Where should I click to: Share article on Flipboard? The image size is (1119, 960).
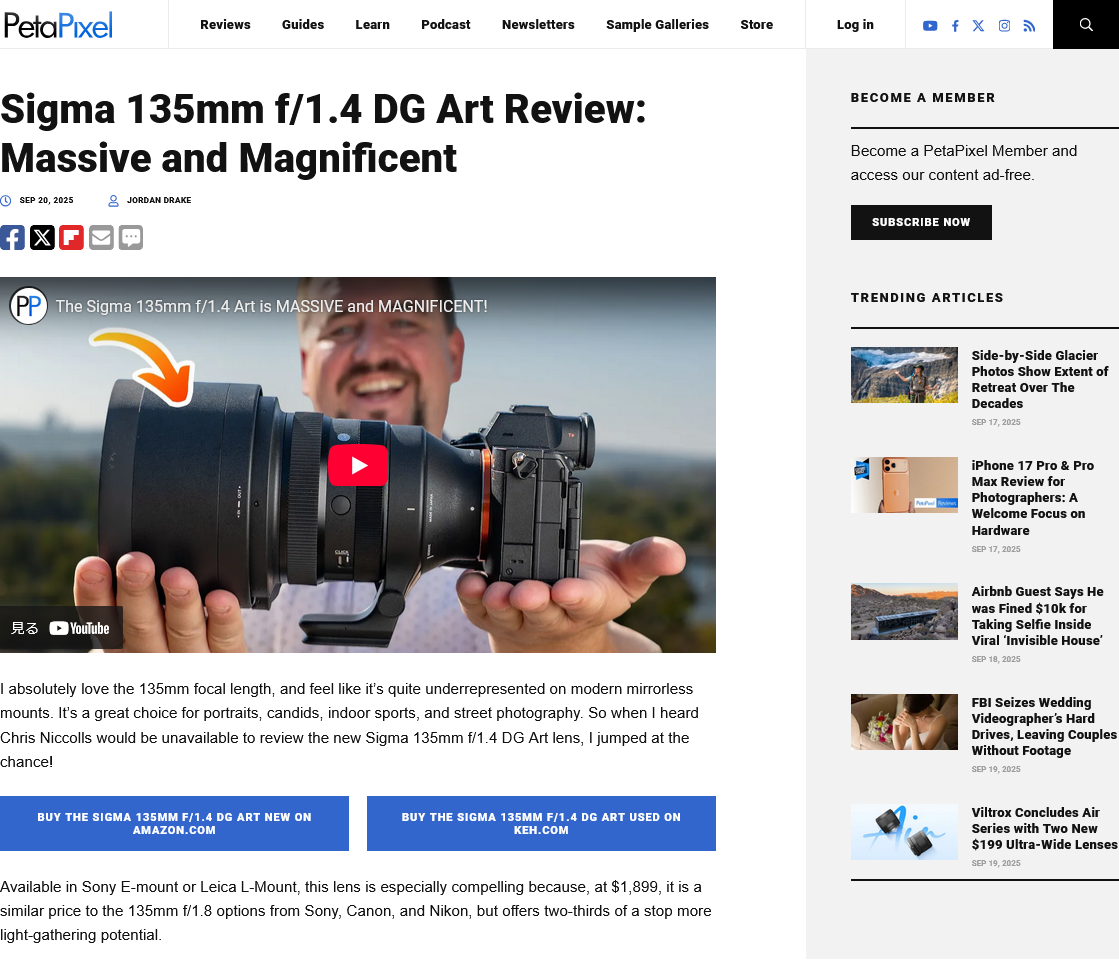pos(71,237)
